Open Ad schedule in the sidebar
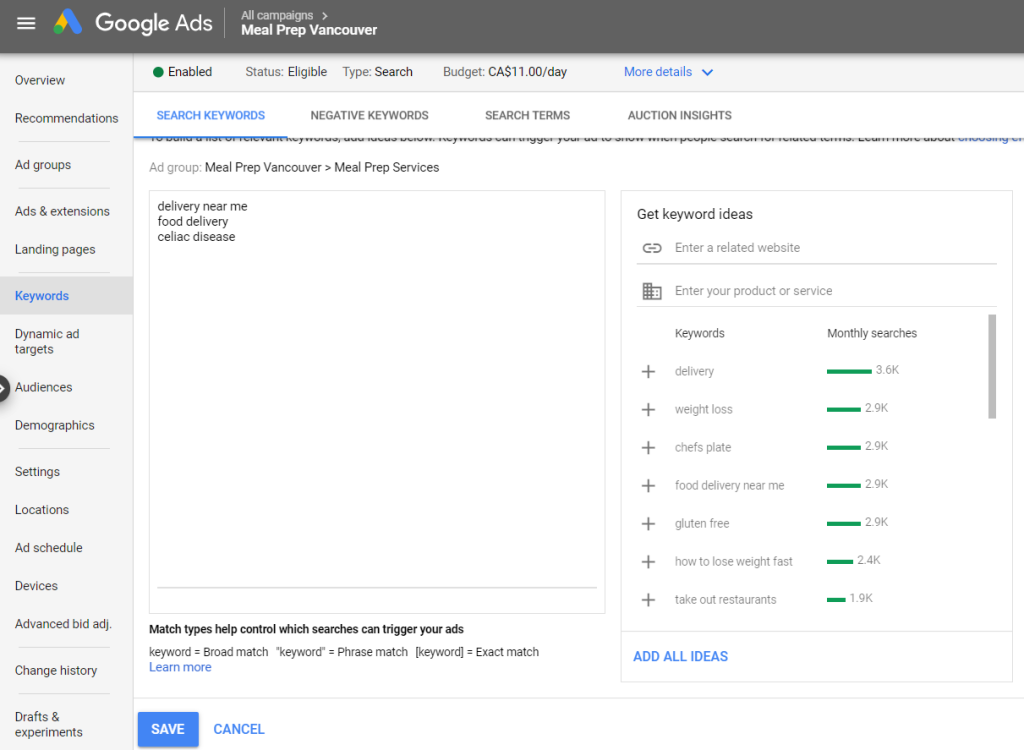1024x750 pixels. [49, 548]
